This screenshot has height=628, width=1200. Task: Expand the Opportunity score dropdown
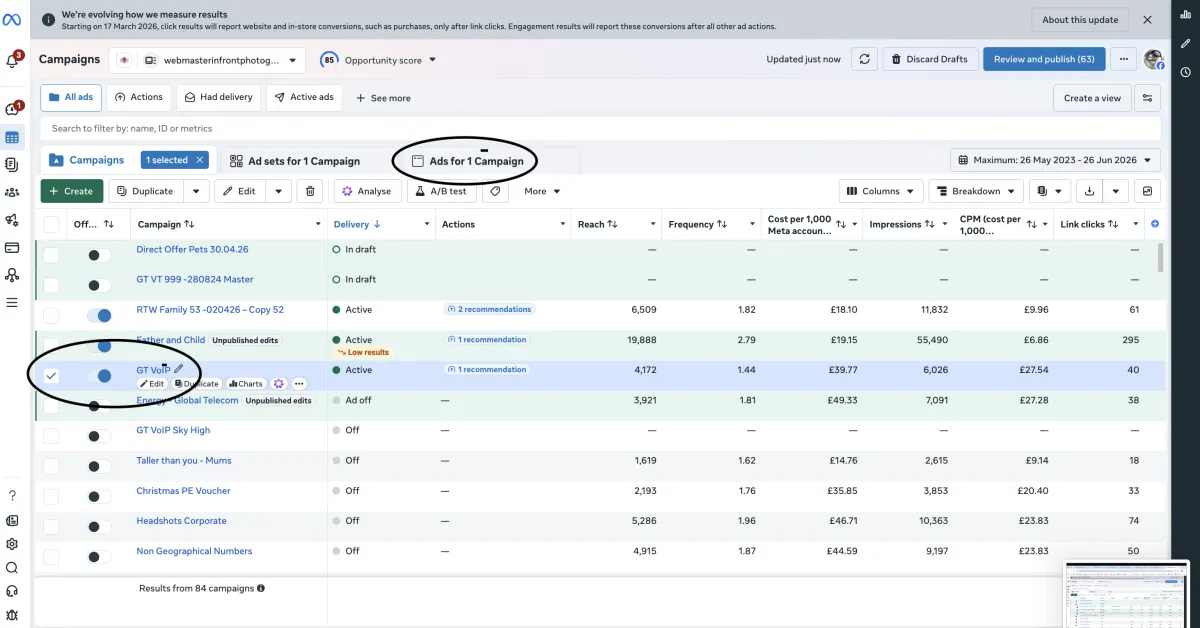tap(378, 60)
